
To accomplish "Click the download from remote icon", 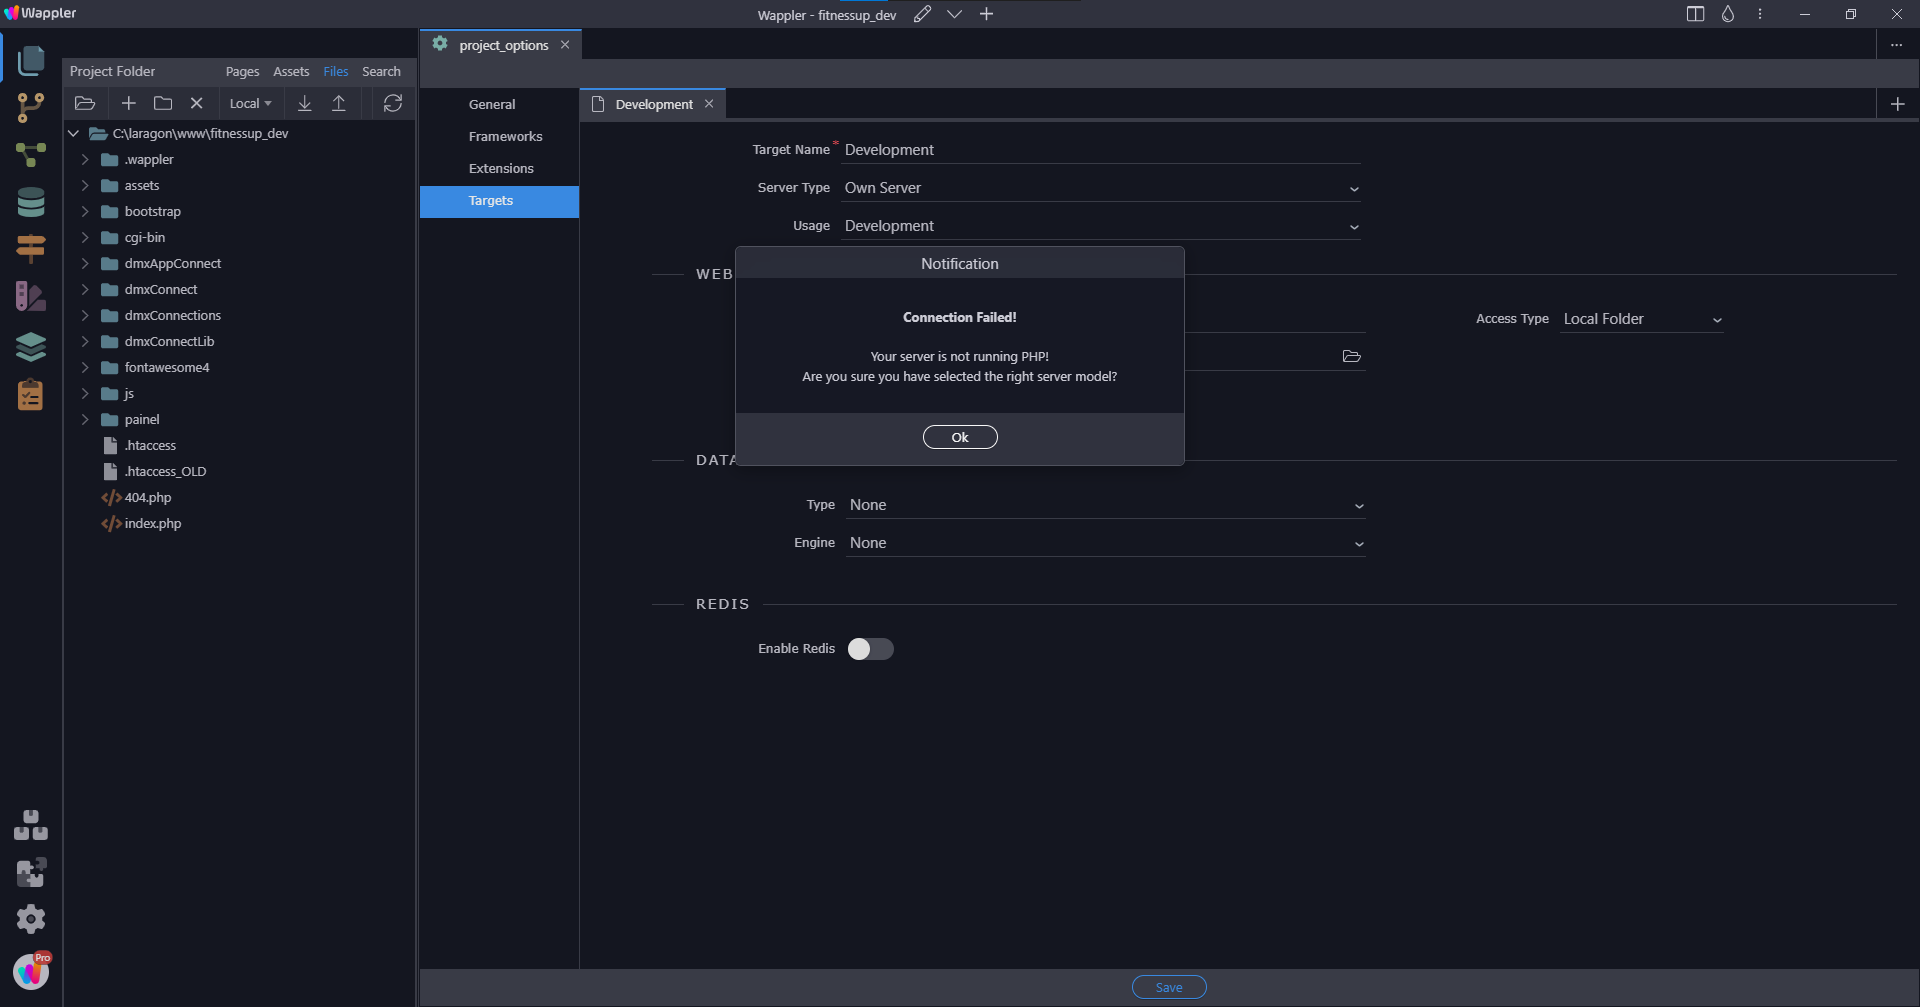I will tap(305, 103).
